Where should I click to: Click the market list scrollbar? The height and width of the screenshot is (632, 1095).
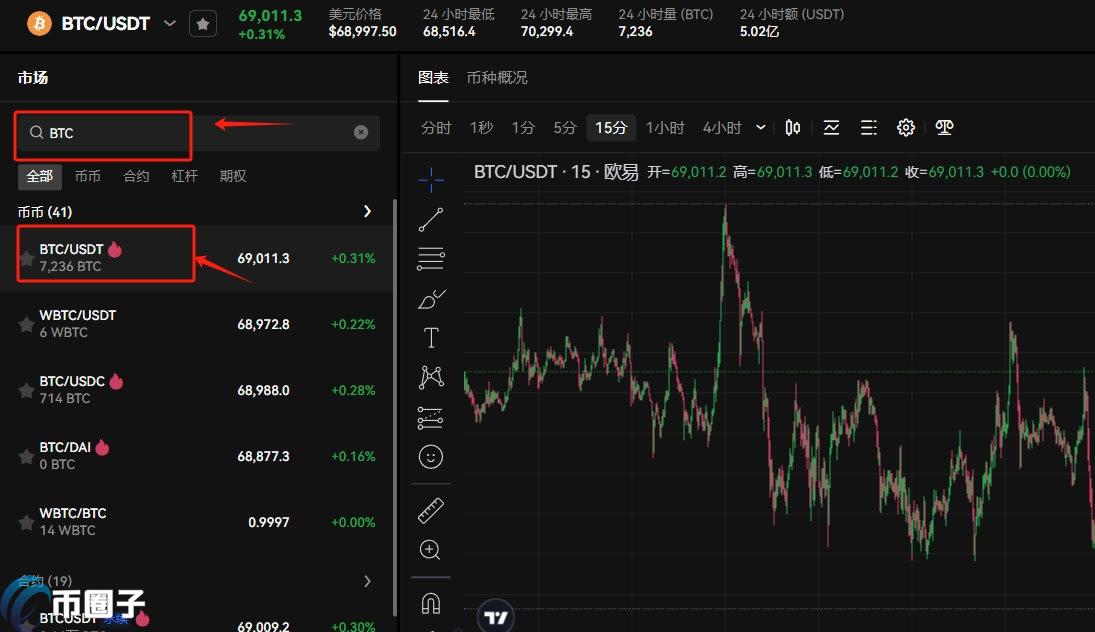click(x=395, y=407)
